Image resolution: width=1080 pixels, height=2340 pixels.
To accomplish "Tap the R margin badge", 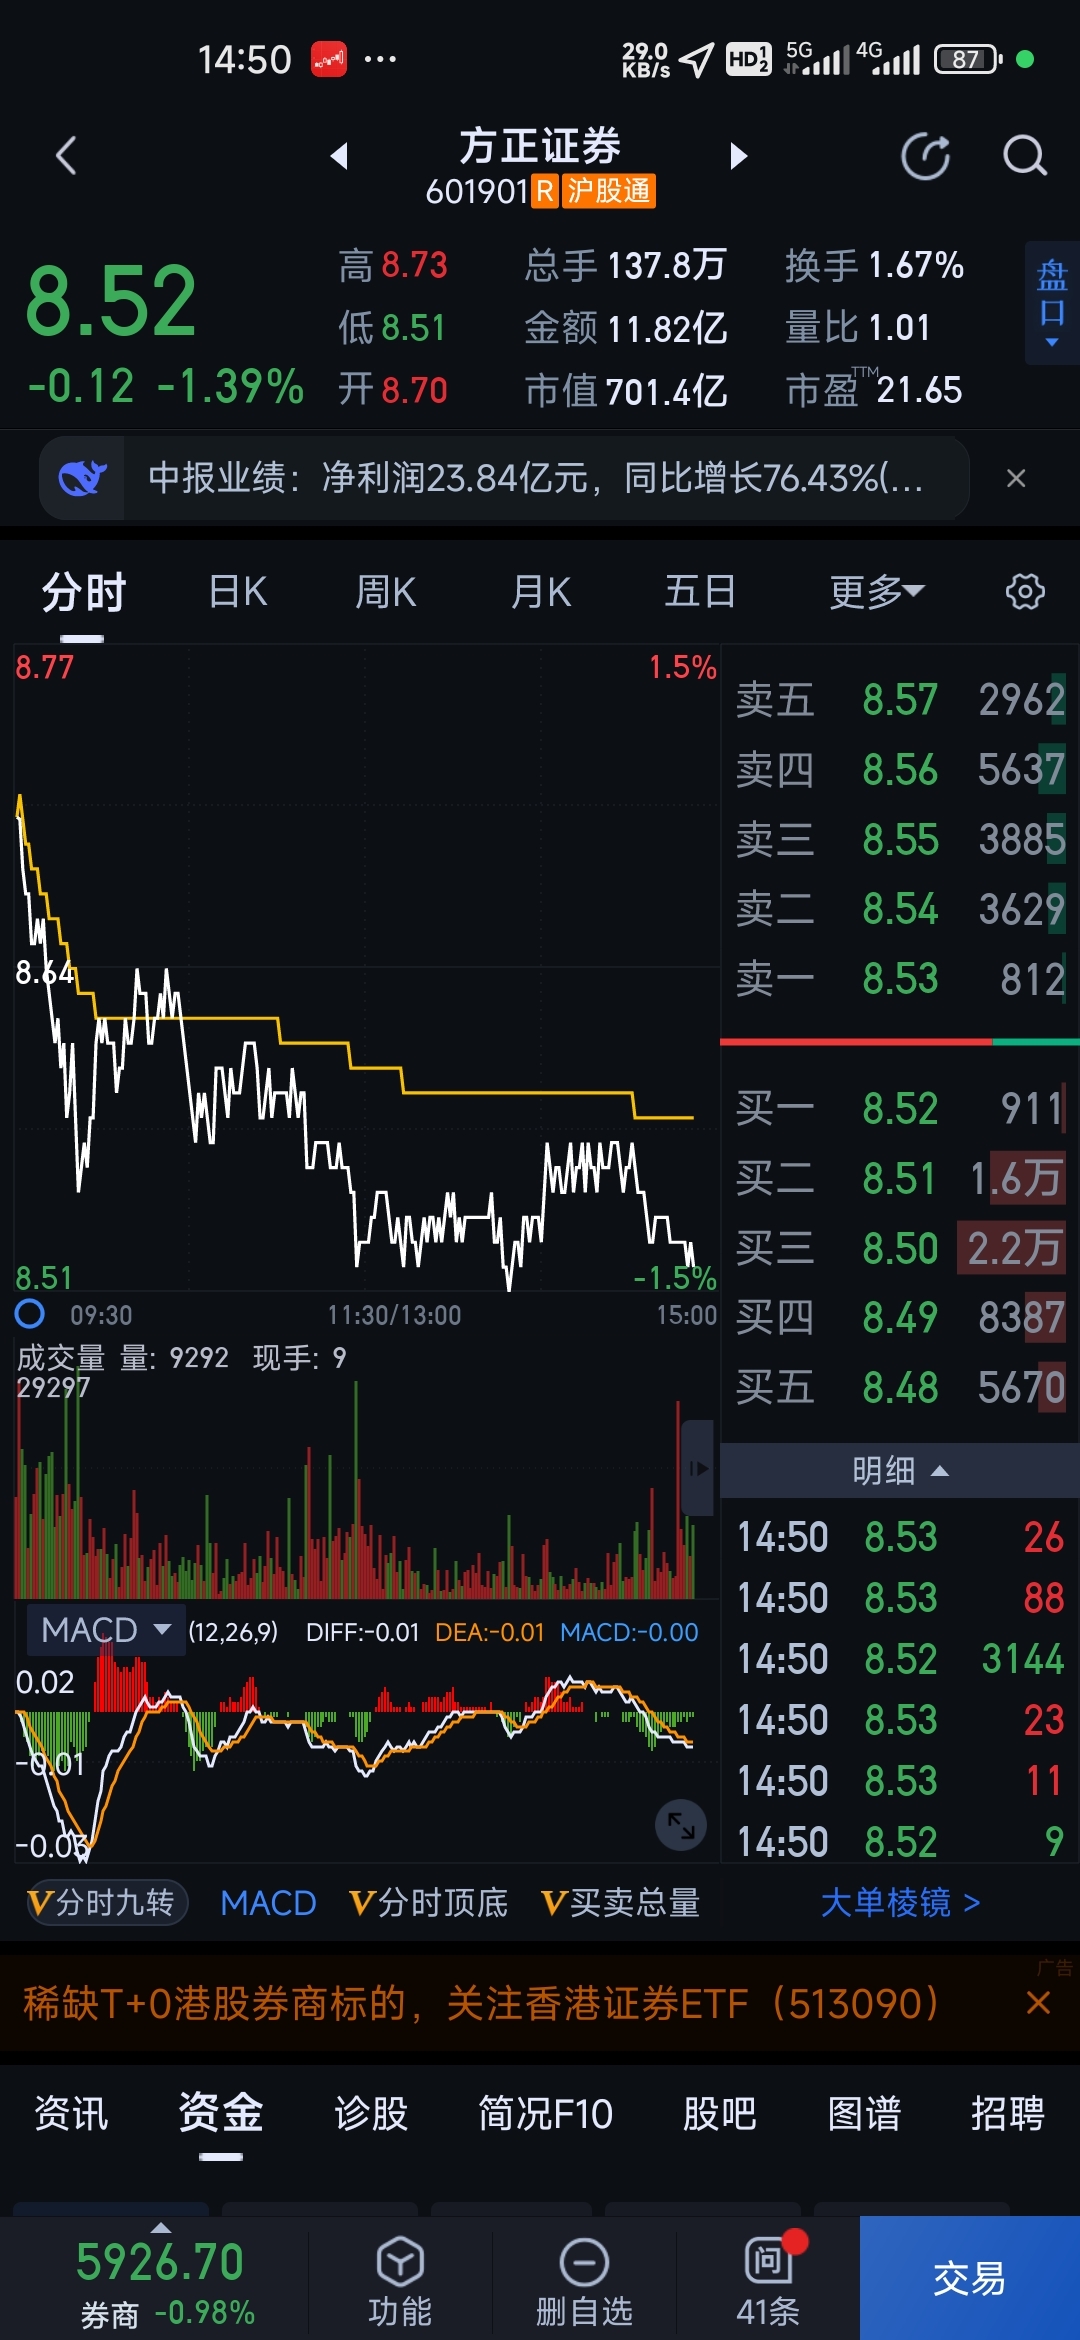I will tap(544, 191).
